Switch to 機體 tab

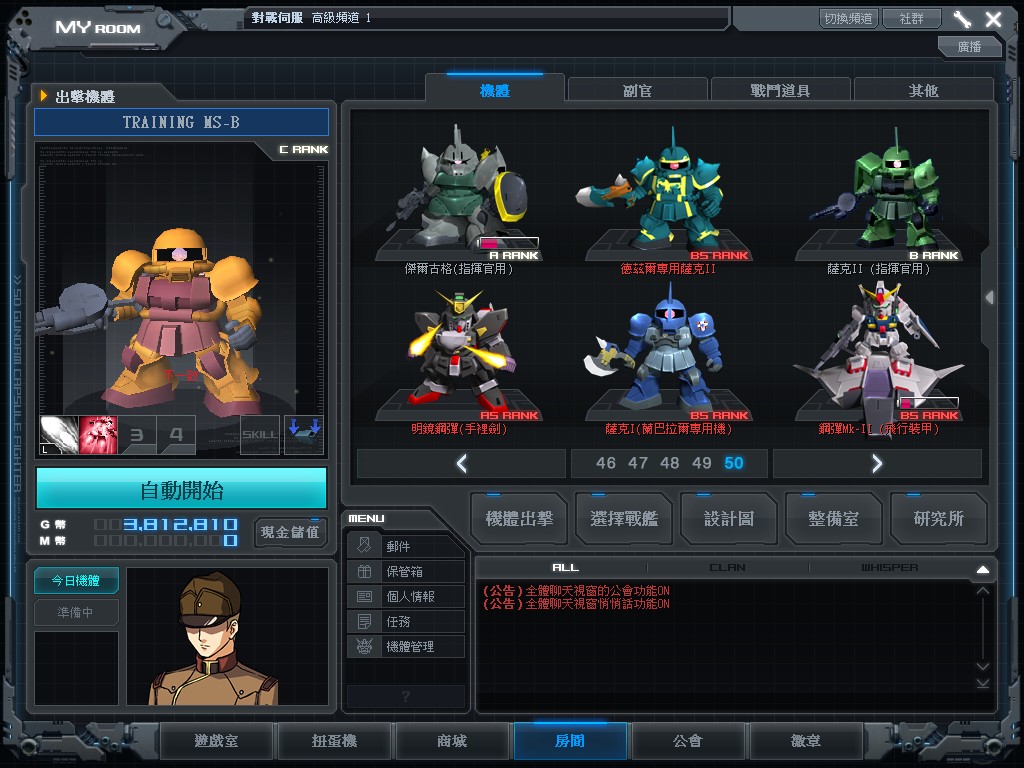494,89
